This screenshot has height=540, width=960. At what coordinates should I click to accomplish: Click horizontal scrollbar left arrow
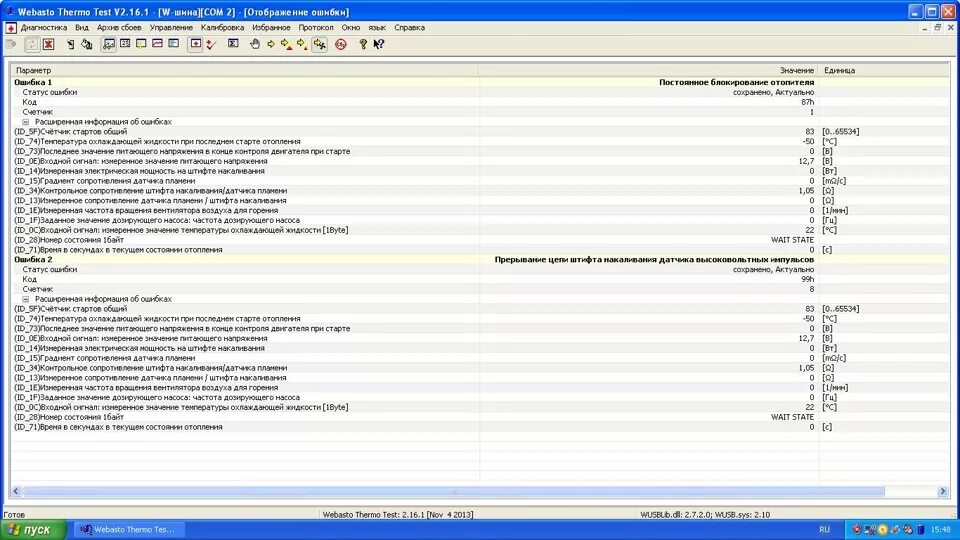tap(16, 491)
